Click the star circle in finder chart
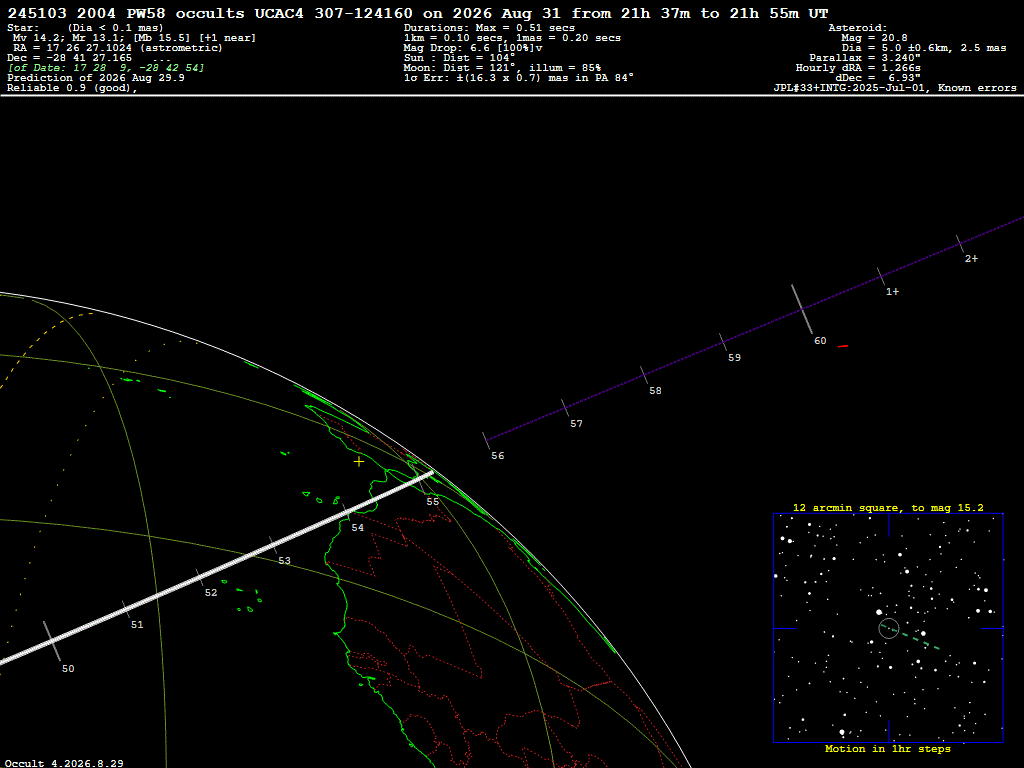1024x768 pixels. pyautogui.click(x=889, y=628)
